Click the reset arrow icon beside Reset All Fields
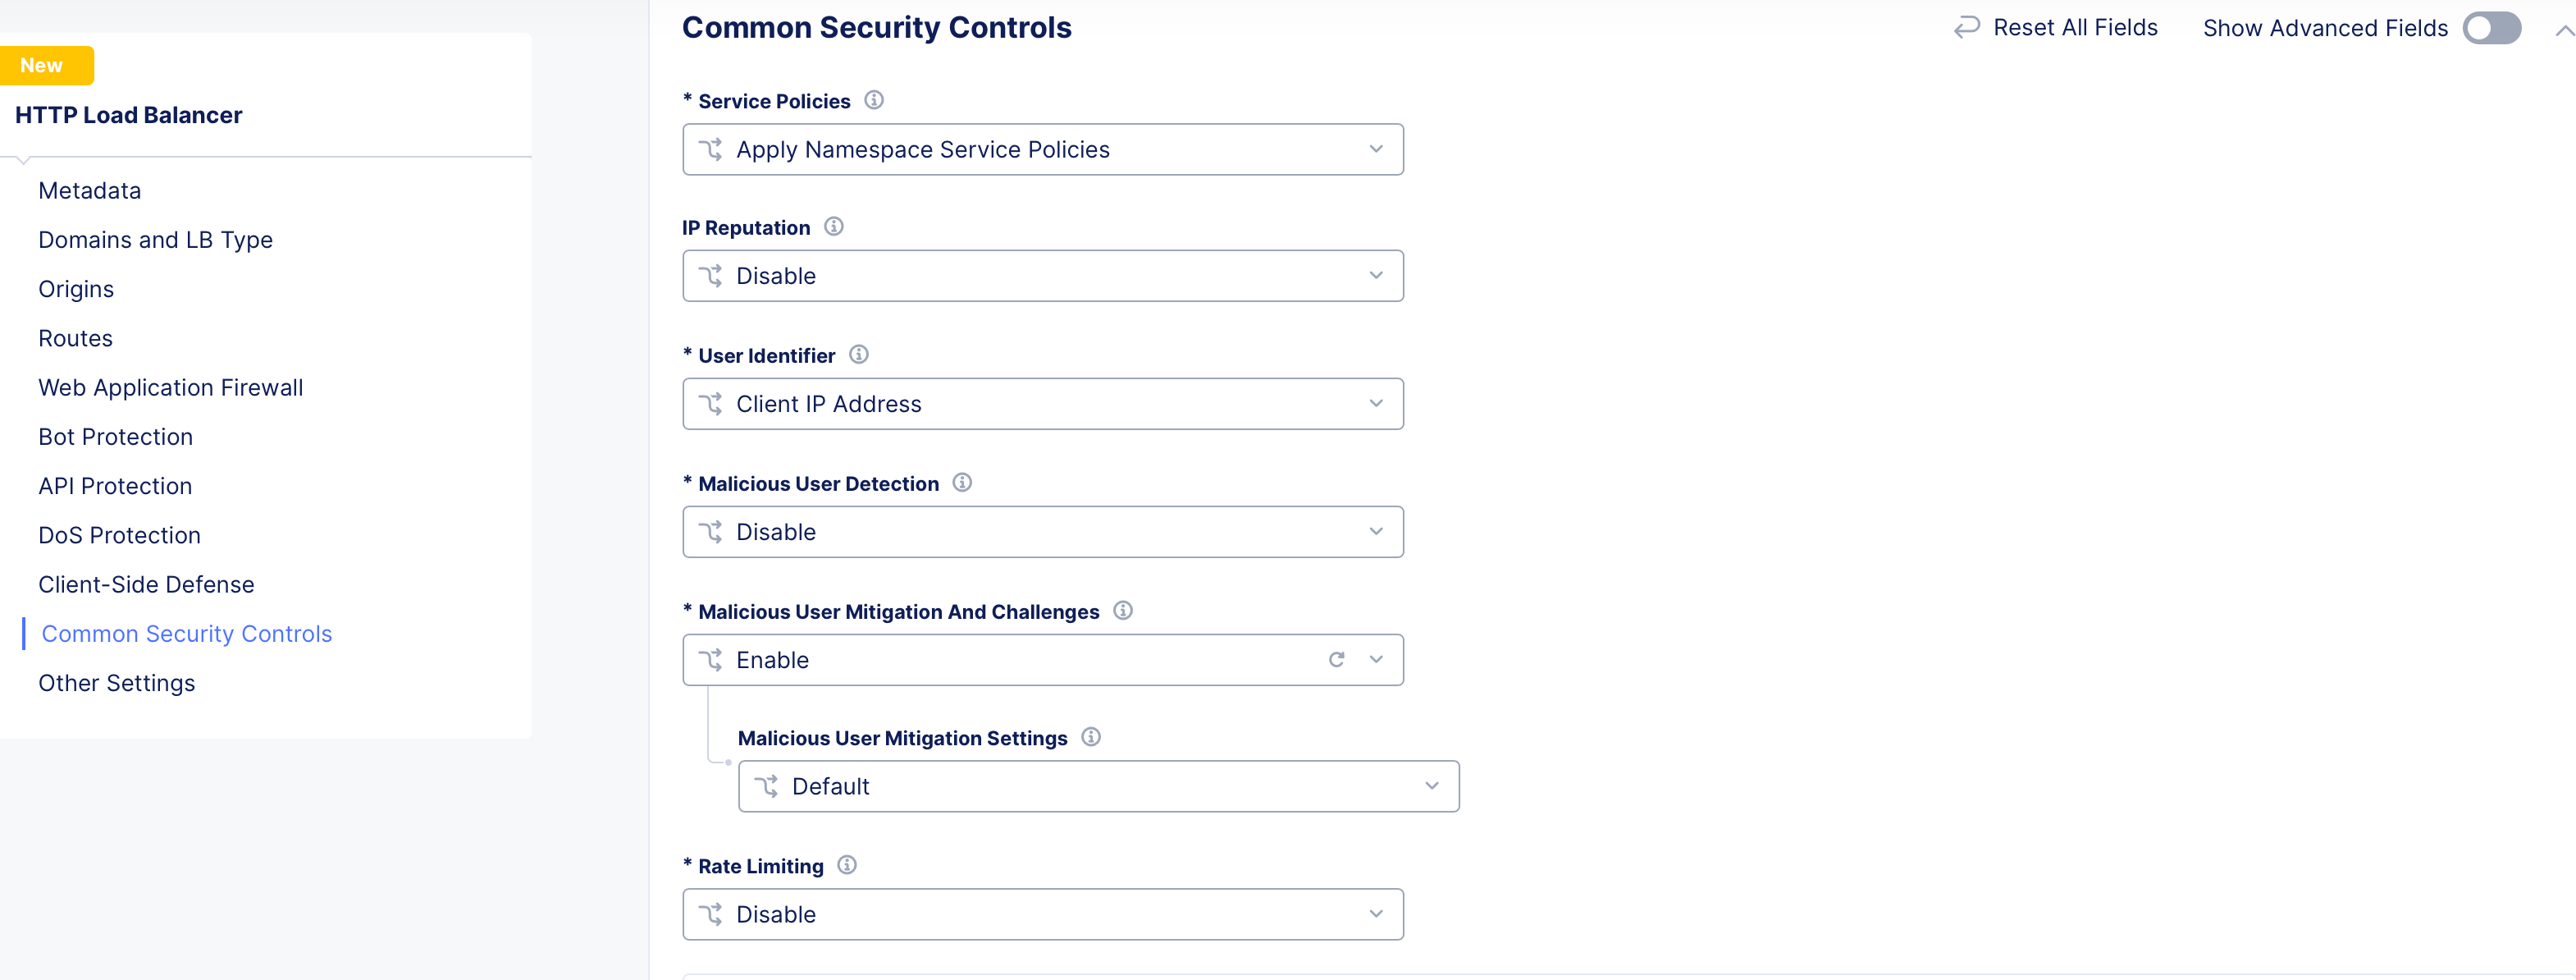 click(x=1966, y=27)
